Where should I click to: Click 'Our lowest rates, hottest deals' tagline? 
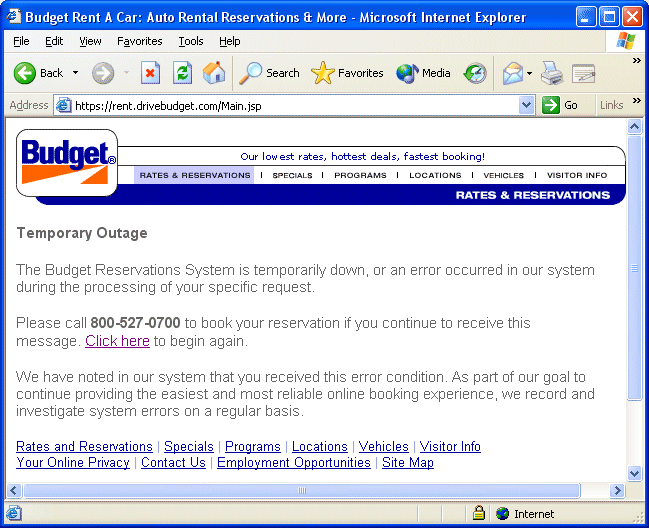pos(363,156)
